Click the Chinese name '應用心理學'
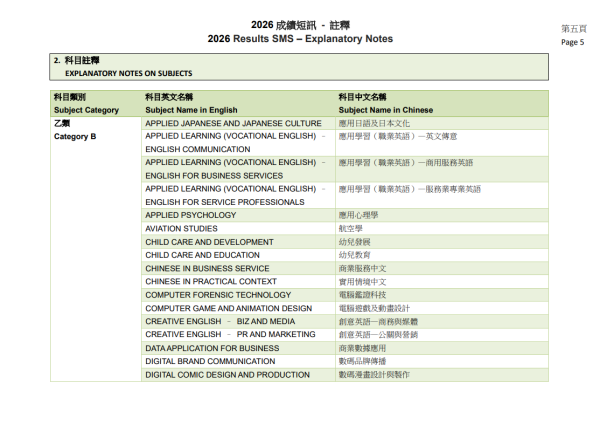The height and width of the screenshot is (425, 600). coord(359,215)
